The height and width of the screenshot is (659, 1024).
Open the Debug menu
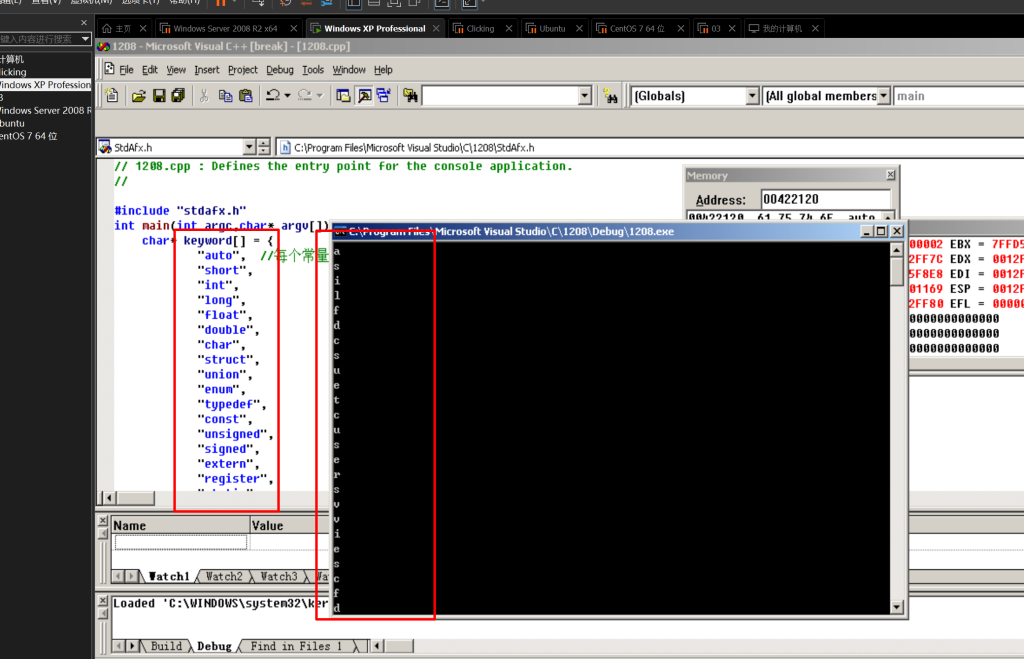tap(280, 70)
